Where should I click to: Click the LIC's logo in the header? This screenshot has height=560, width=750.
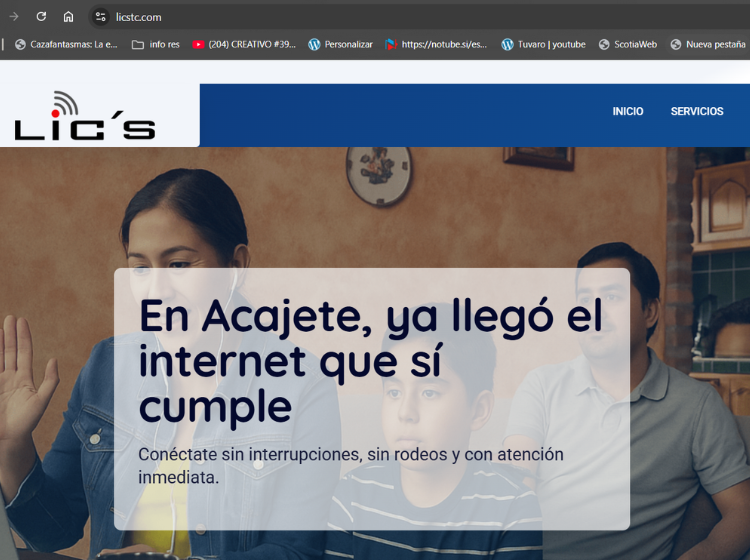click(85, 116)
